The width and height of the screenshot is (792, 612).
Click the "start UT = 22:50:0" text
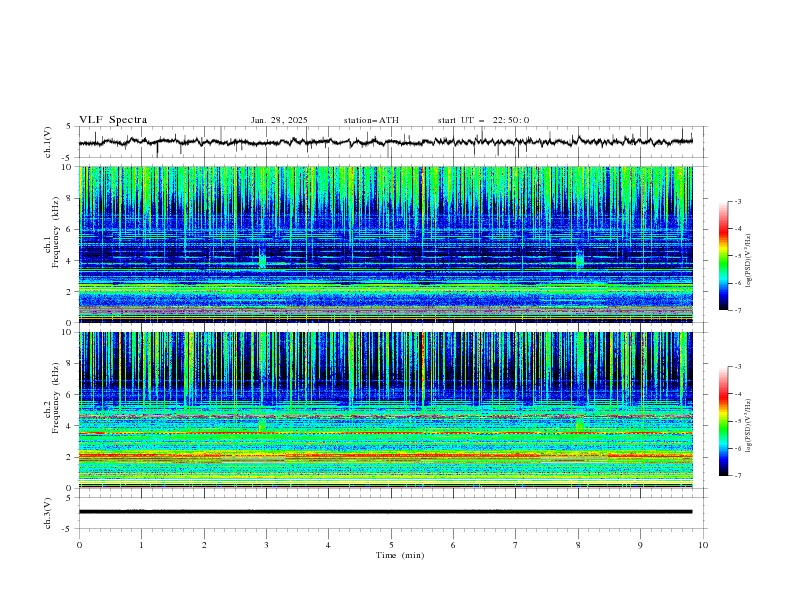(483, 120)
